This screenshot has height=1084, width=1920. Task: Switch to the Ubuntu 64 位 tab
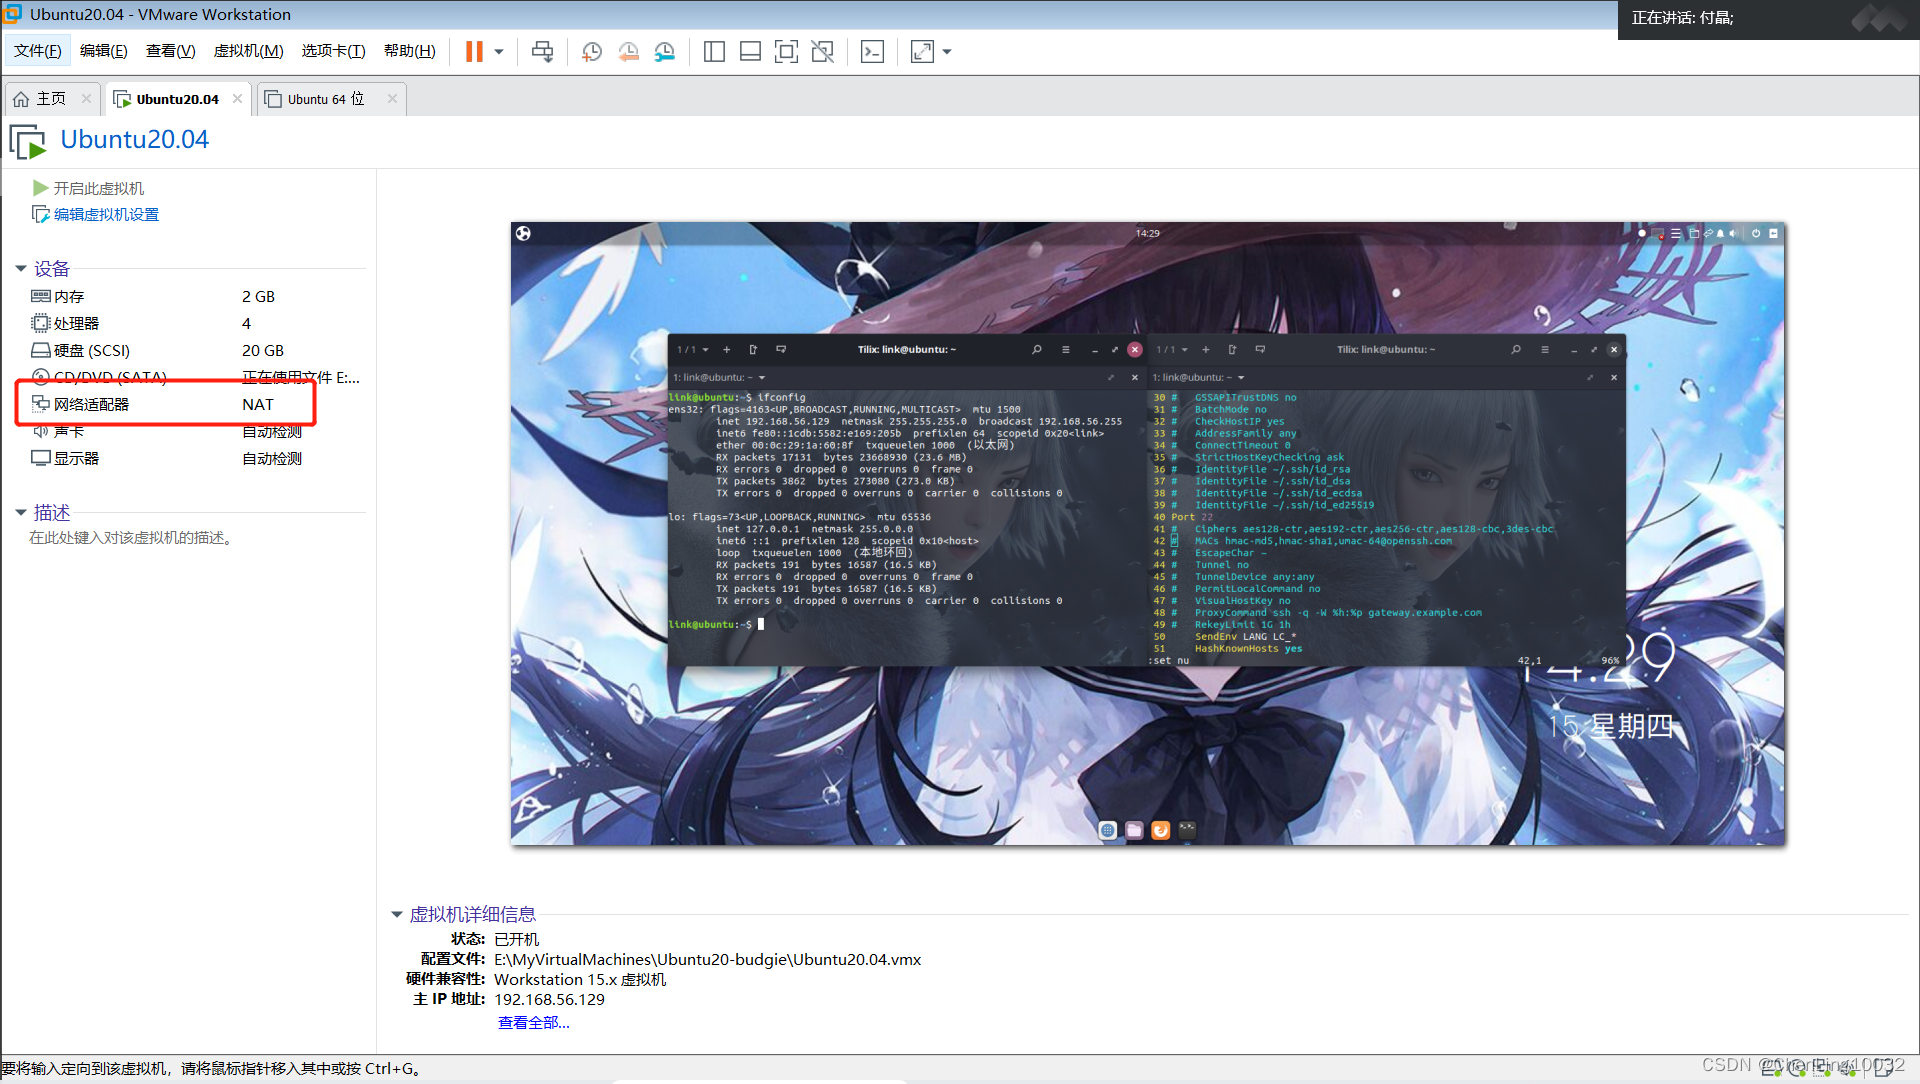tap(326, 99)
